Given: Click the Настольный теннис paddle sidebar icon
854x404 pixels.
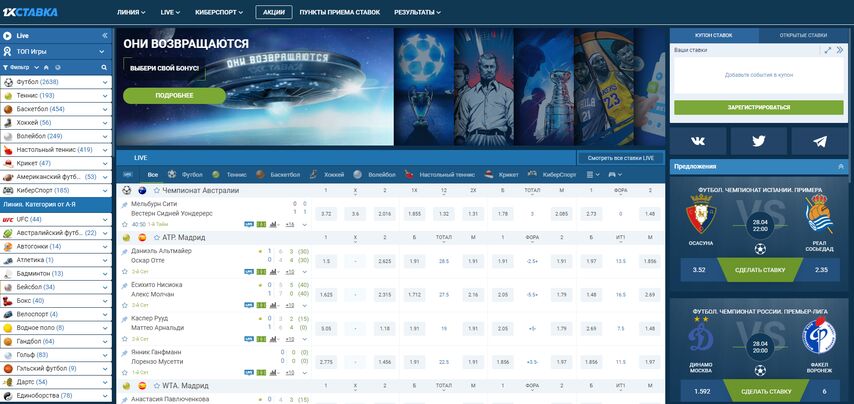Looking at the screenshot, I should click(8, 150).
